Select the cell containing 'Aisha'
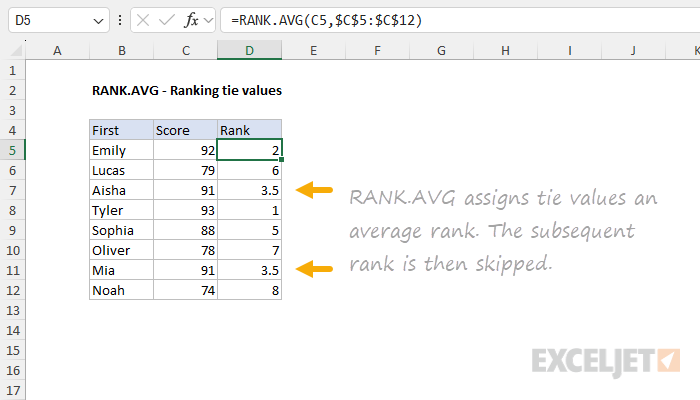 (121, 191)
